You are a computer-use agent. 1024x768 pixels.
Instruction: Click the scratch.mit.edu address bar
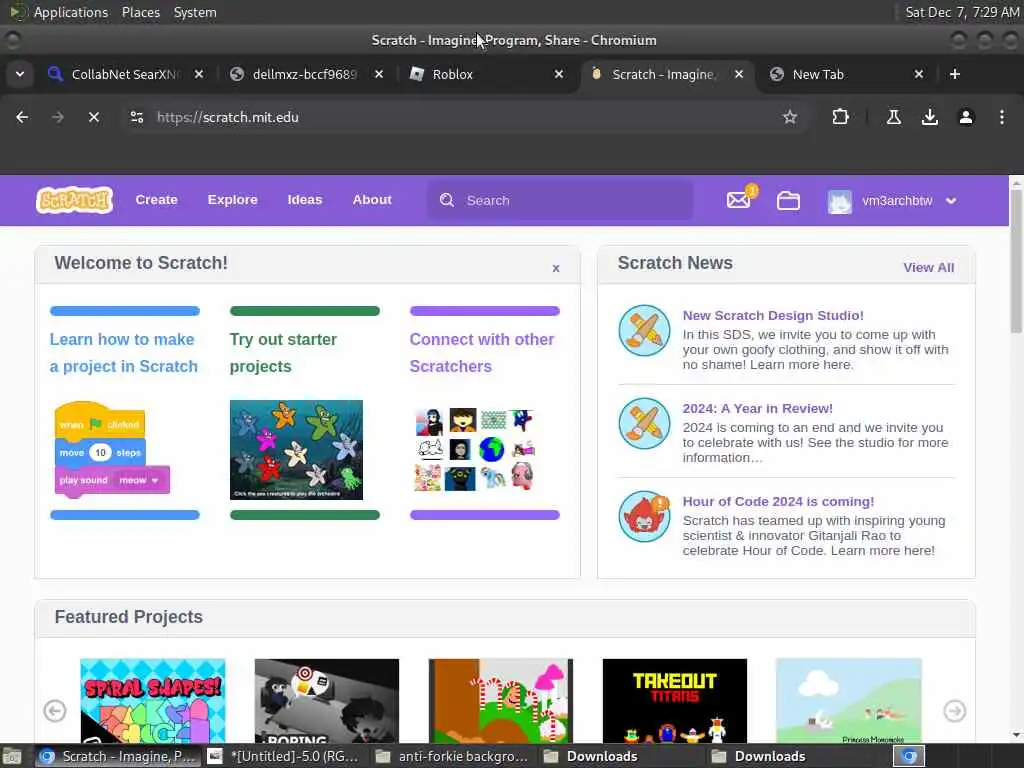click(457, 117)
